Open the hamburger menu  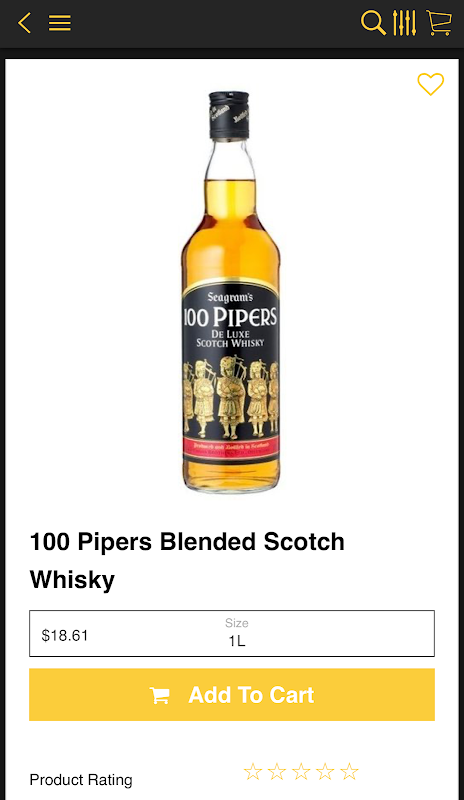pos(60,23)
